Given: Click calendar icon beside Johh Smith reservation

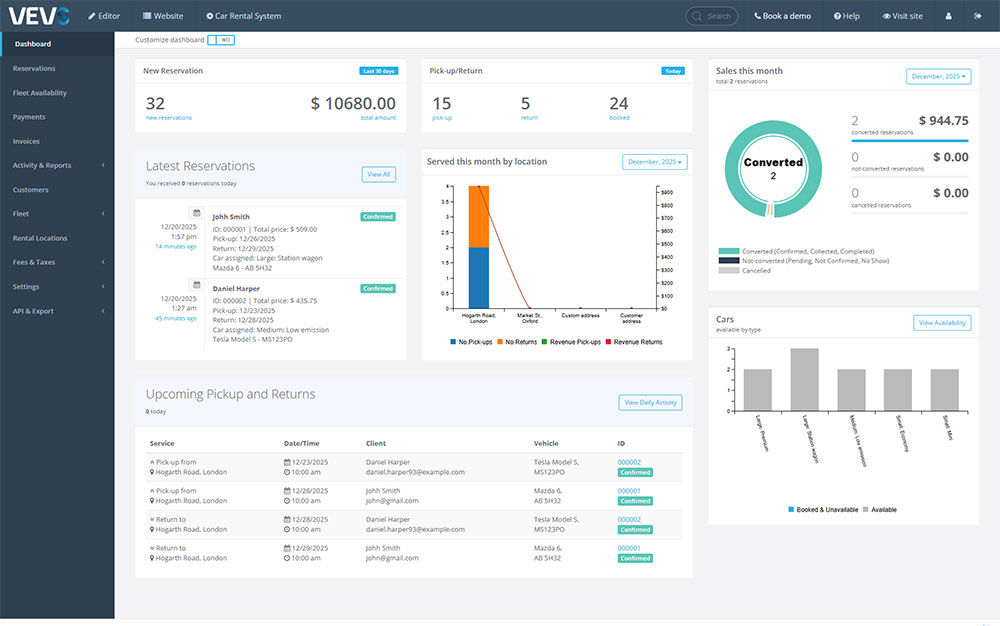Looking at the screenshot, I should pyautogui.click(x=197, y=213).
